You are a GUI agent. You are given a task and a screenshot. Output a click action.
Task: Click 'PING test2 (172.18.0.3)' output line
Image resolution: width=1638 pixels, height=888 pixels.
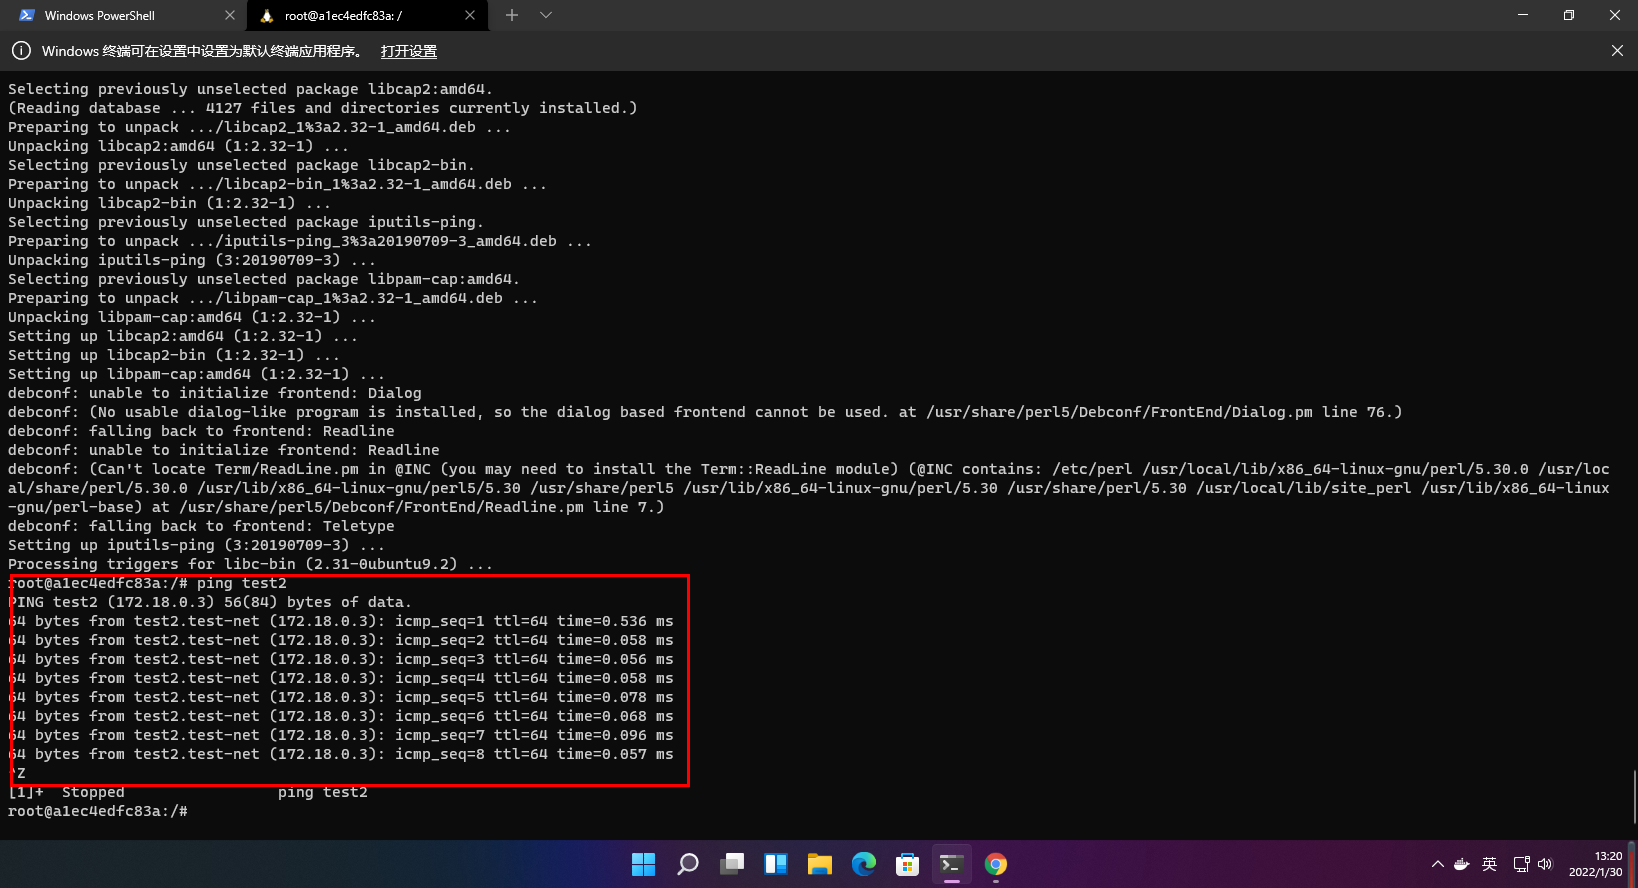click(210, 602)
